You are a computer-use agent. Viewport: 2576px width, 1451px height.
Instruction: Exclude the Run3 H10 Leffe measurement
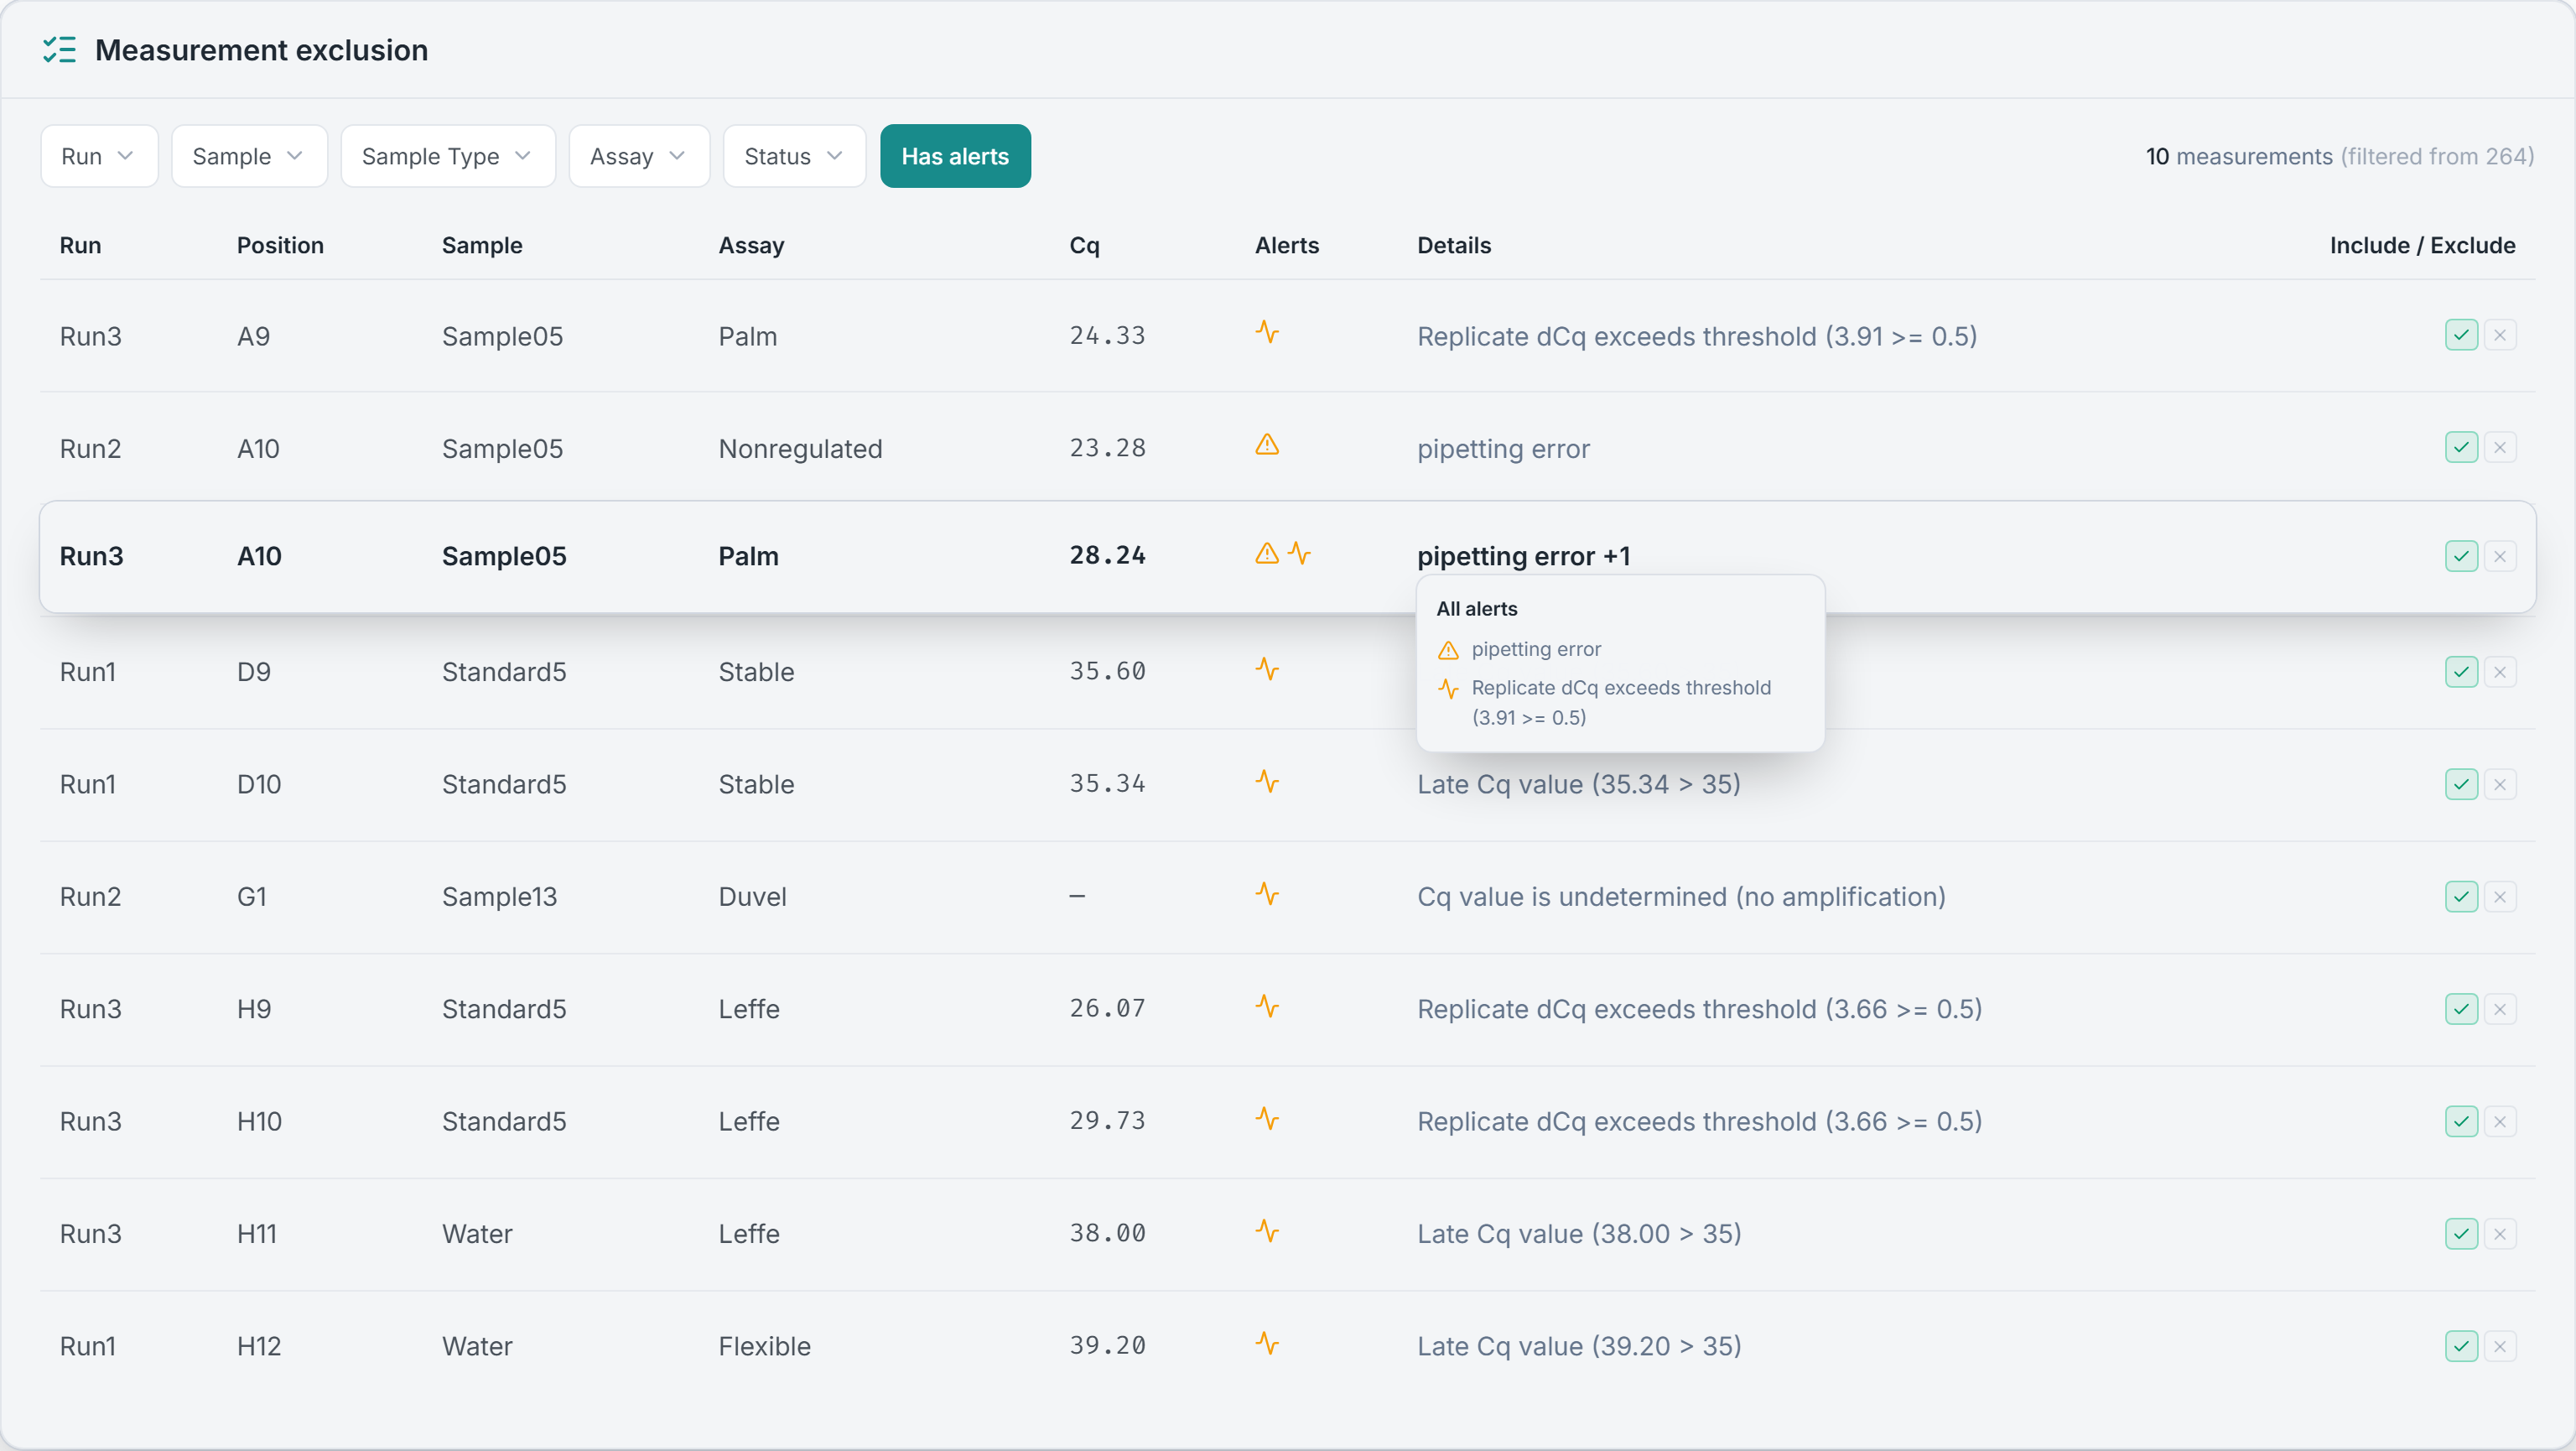(2500, 1121)
